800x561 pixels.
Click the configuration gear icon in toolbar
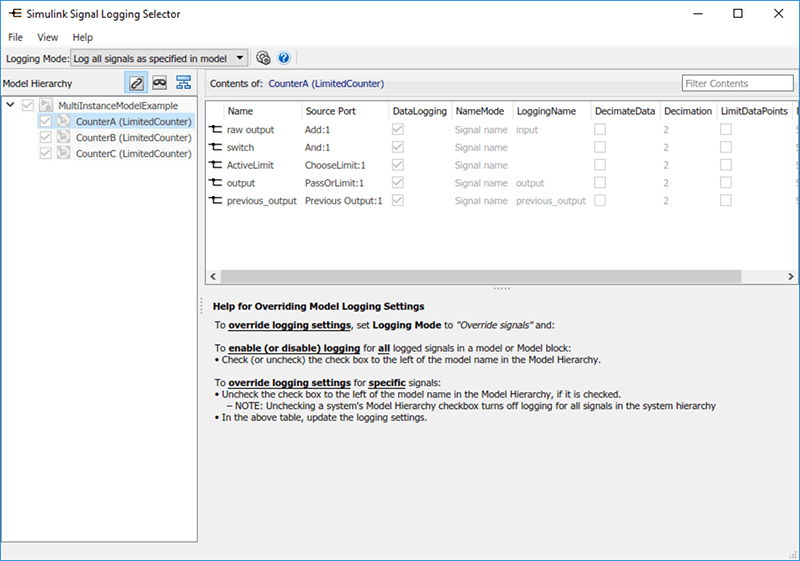tap(263, 58)
